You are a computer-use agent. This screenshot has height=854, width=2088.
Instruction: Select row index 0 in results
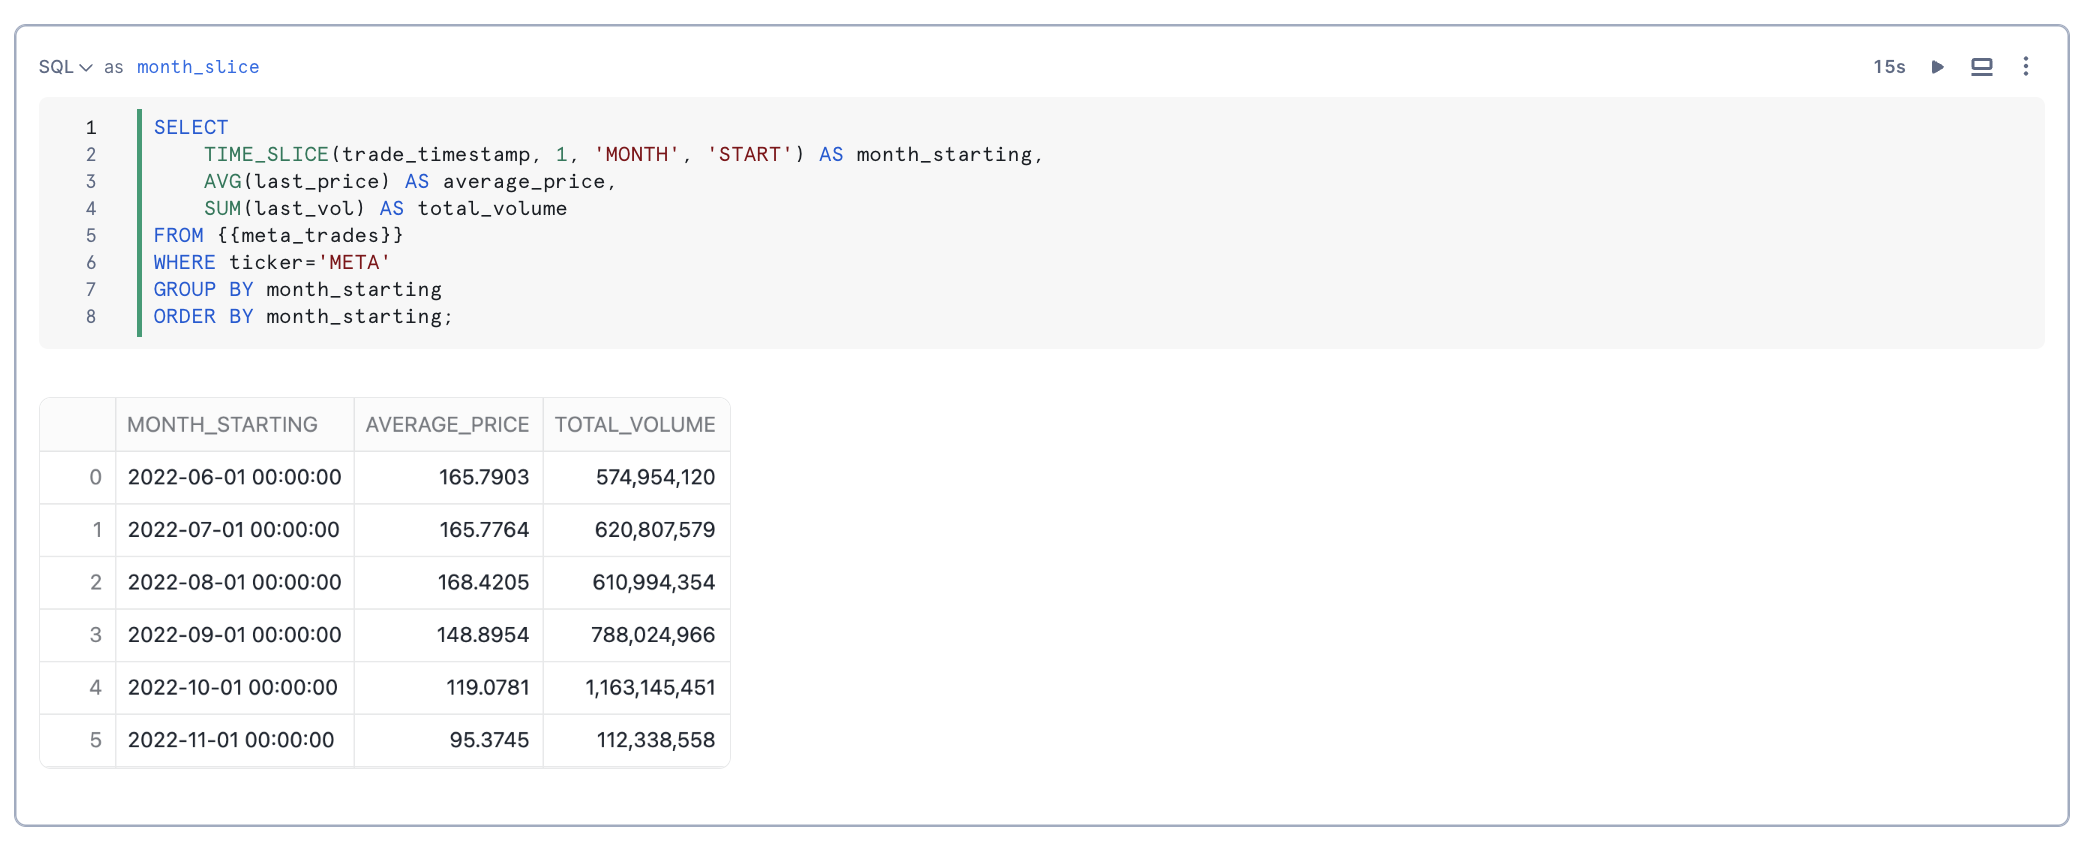(95, 478)
